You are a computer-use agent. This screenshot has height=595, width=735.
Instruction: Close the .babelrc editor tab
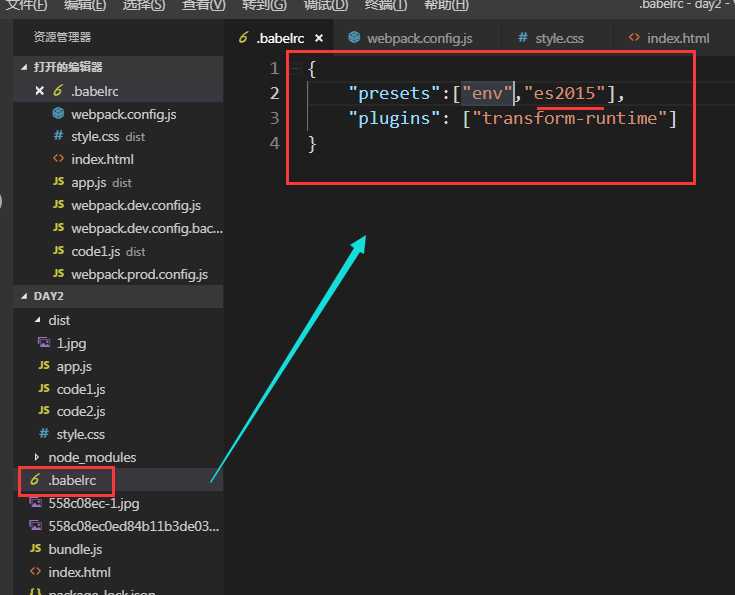point(320,39)
